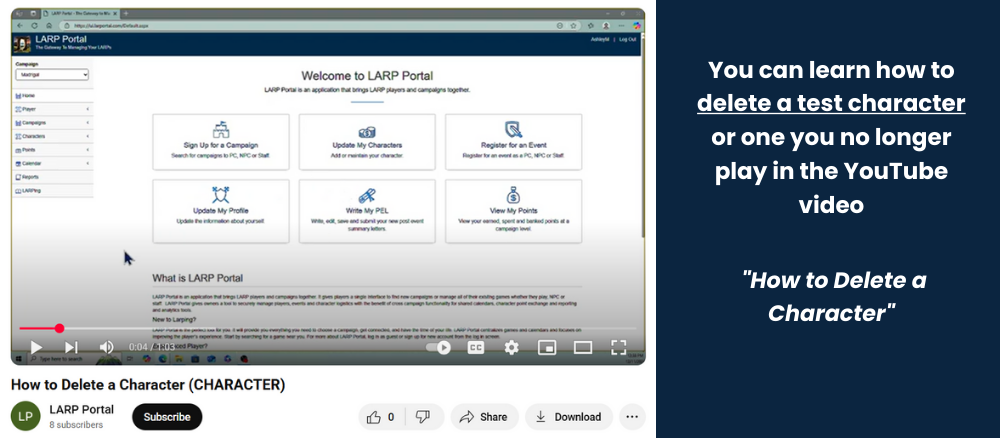Open the video settings gear
This screenshot has width=1000, height=438.
coord(511,347)
